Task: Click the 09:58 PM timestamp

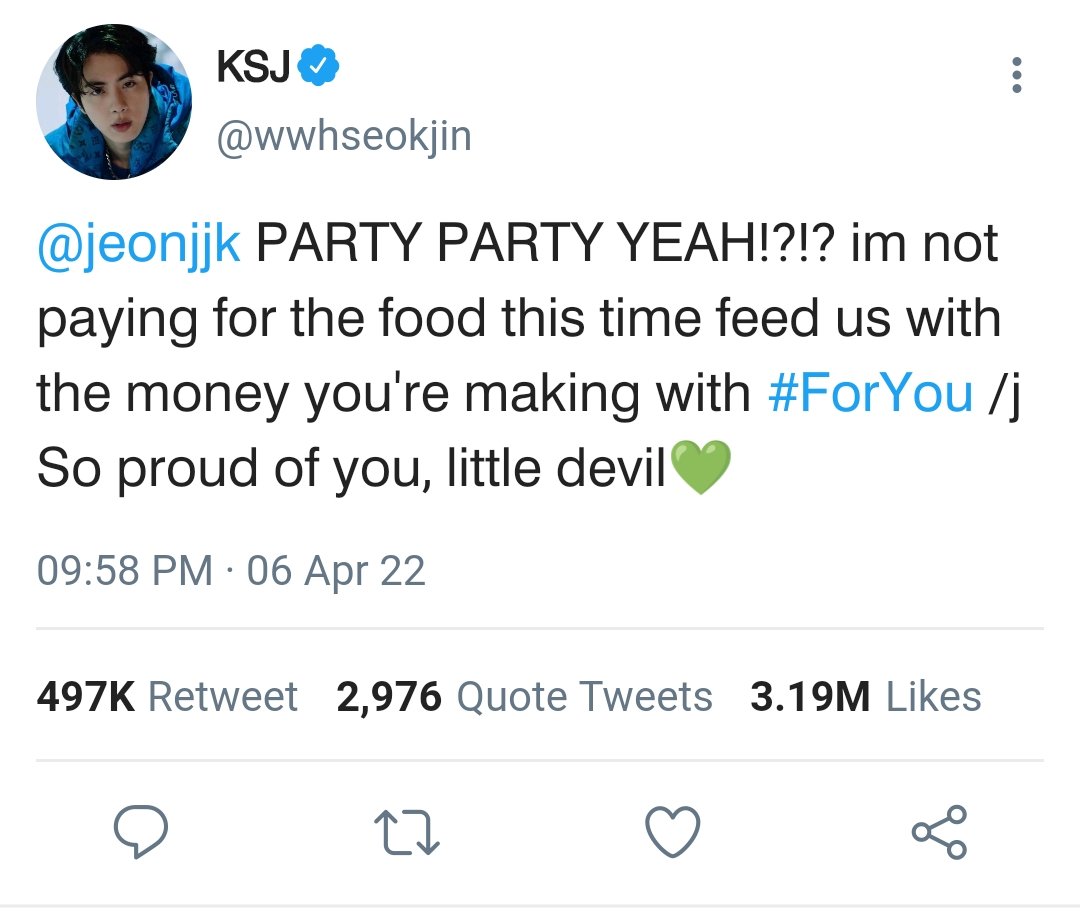Action: 125,571
